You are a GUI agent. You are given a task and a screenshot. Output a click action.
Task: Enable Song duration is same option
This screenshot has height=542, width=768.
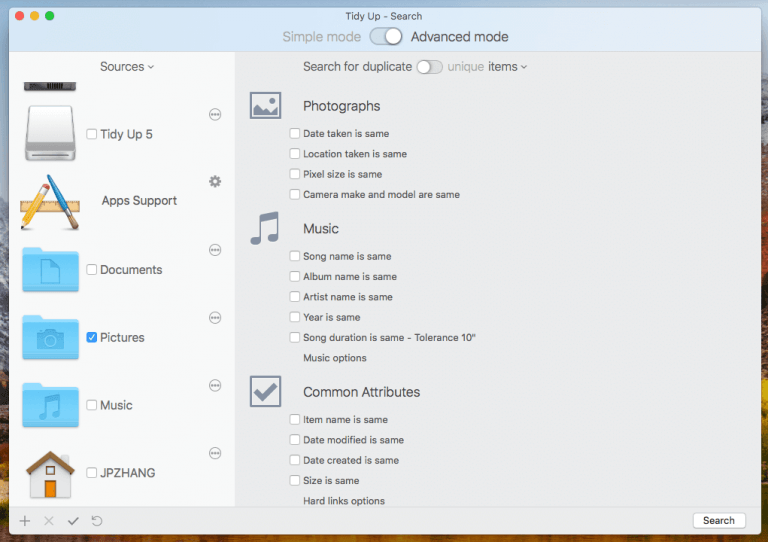[295, 337]
